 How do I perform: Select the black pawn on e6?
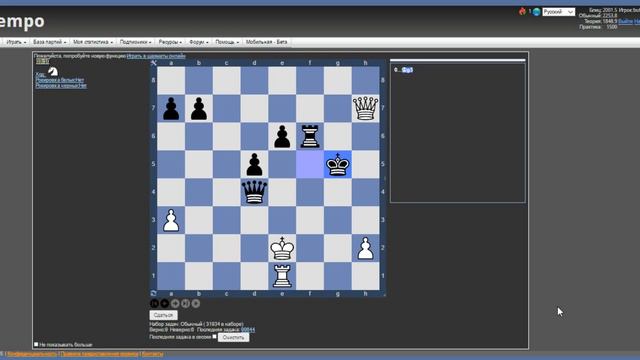pos(282,136)
